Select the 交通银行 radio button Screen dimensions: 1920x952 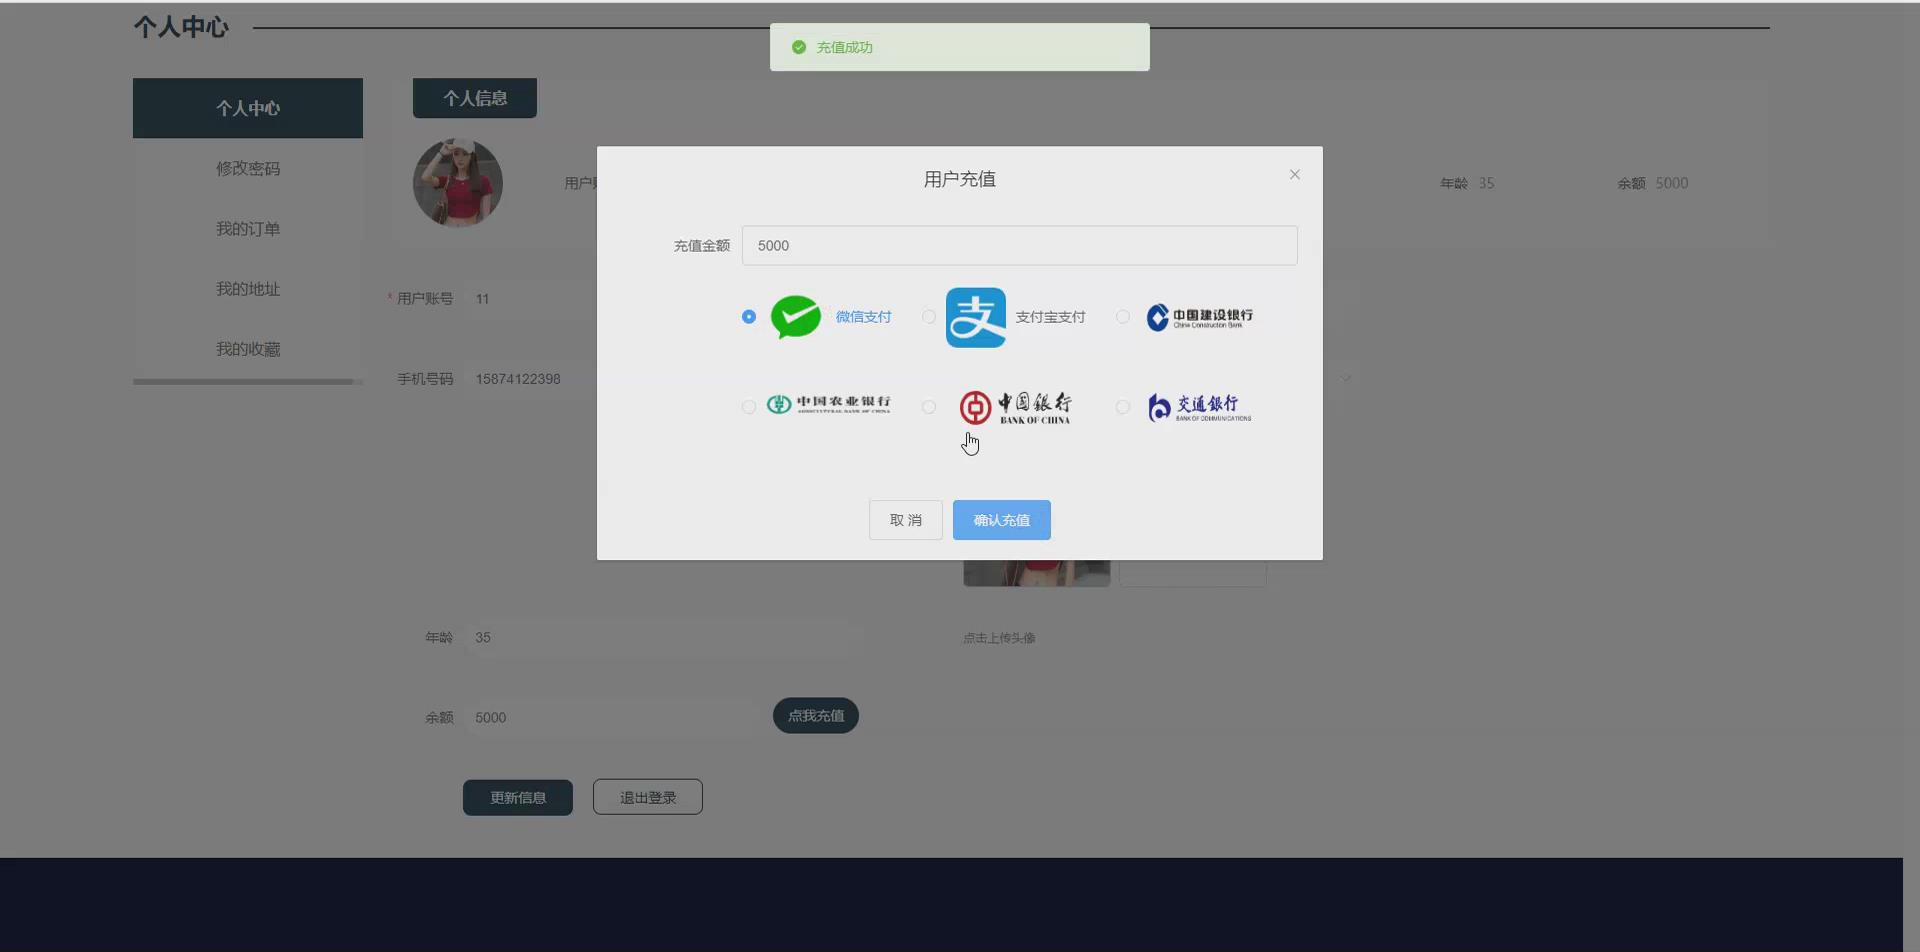[x=1123, y=407]
